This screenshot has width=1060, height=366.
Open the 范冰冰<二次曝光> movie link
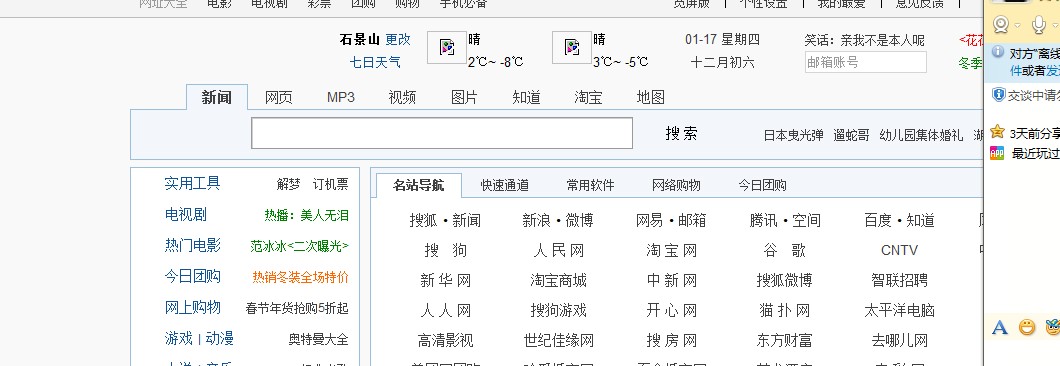(x=299, y=247)
